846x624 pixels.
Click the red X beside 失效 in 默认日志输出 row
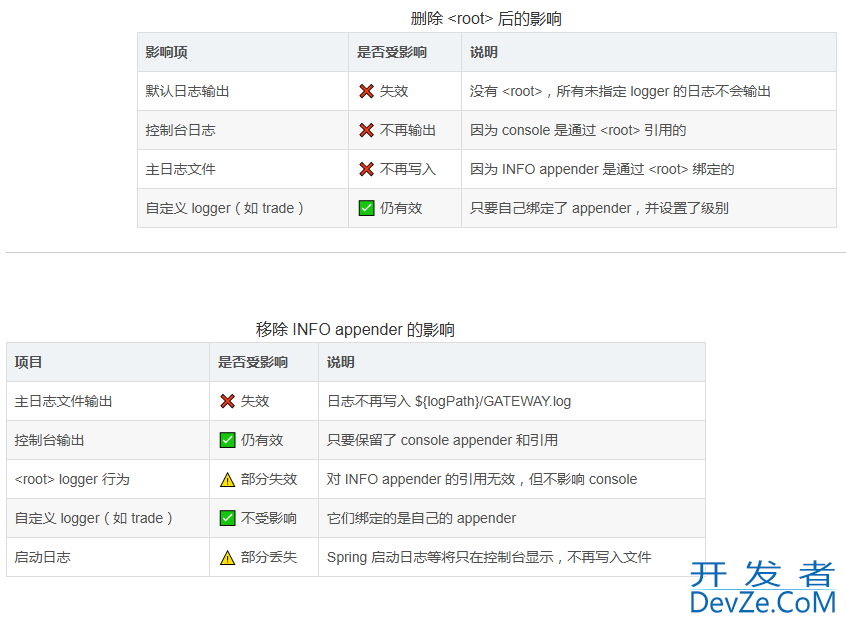coord(366,91)
